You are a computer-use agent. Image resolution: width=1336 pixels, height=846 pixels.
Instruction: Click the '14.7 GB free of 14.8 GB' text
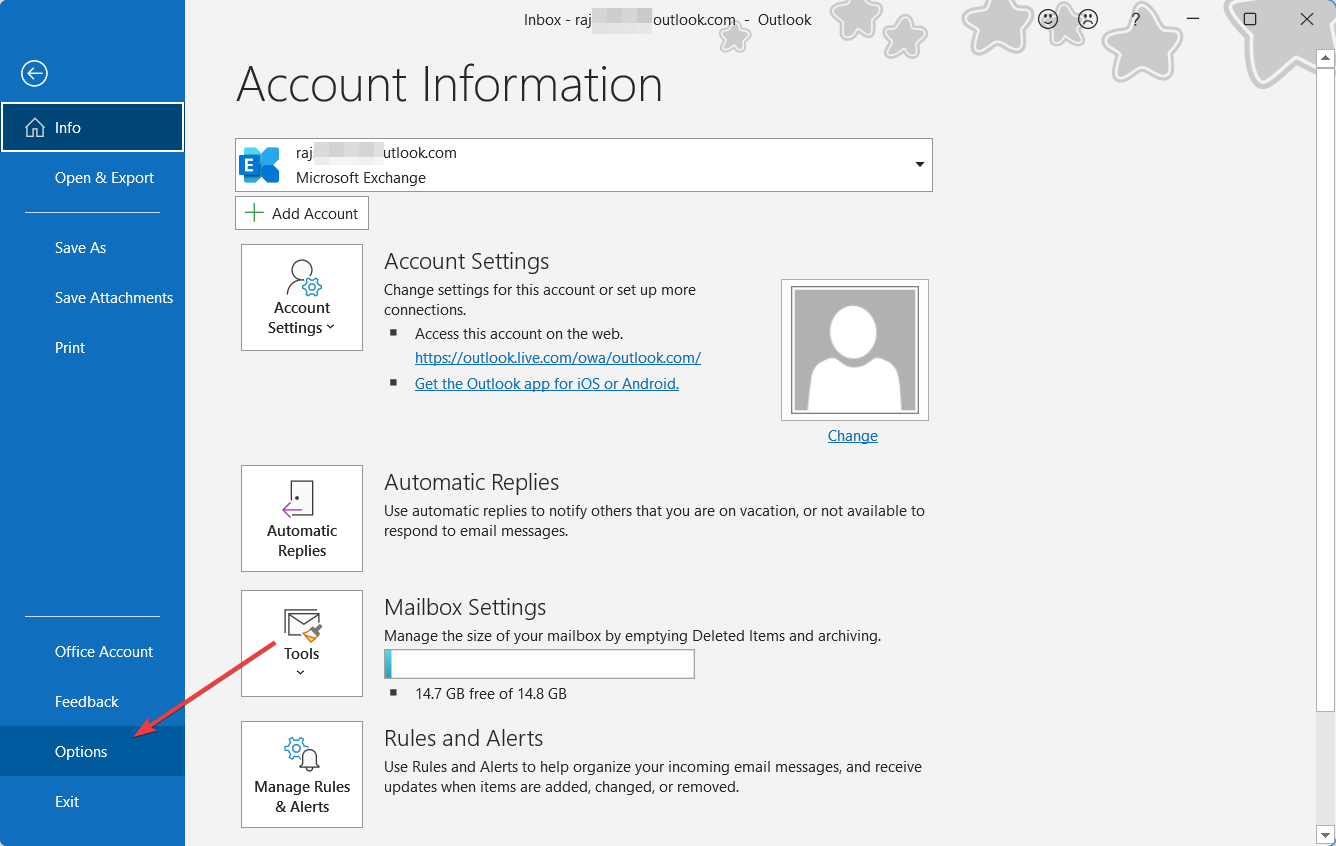point(491,693)
